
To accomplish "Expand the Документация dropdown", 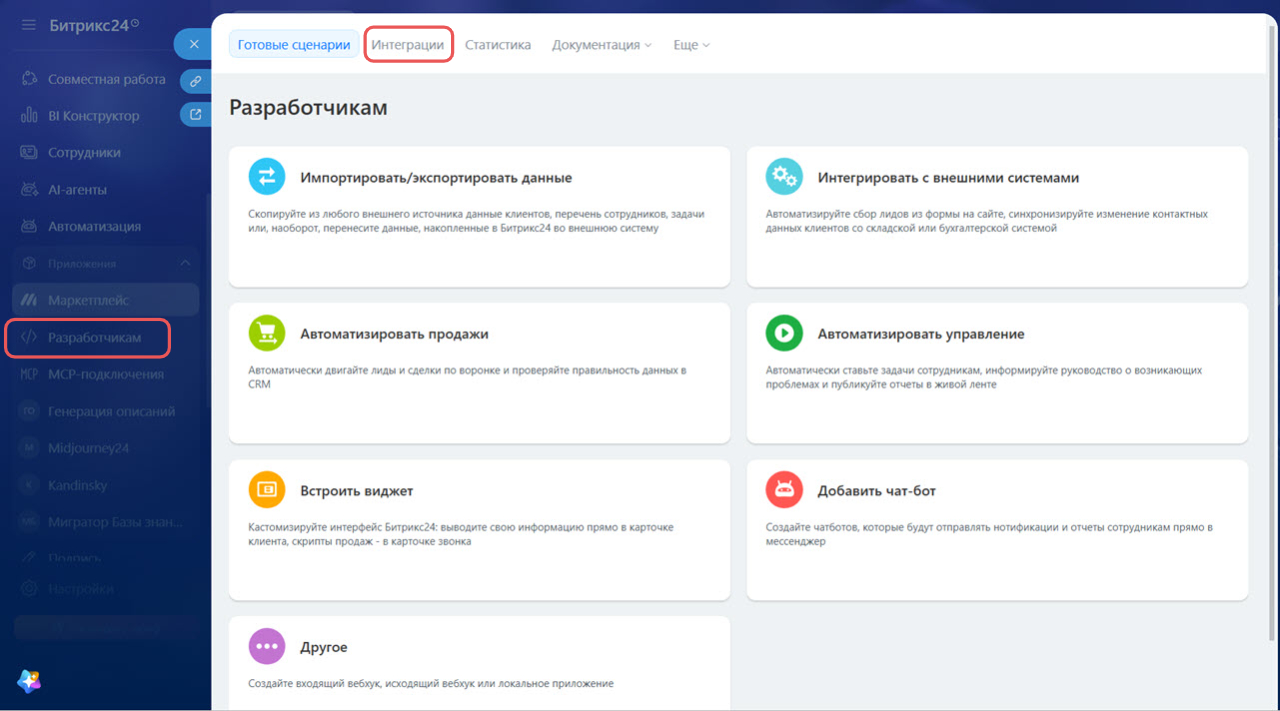I will pos(602,45).
